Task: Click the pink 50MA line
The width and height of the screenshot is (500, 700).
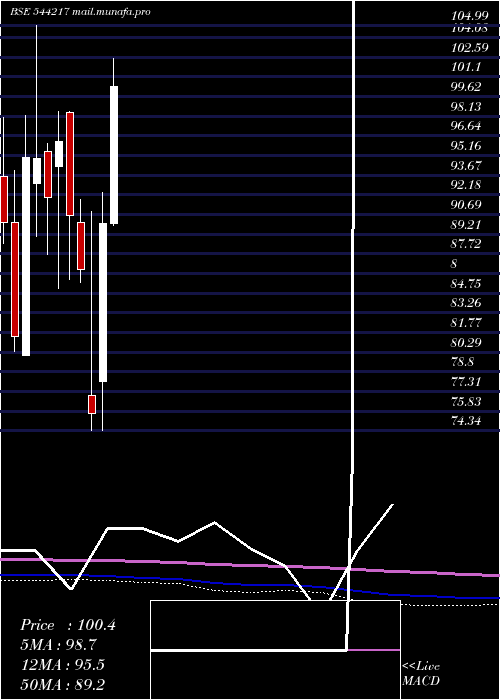Action: click(x=250, y=566)
